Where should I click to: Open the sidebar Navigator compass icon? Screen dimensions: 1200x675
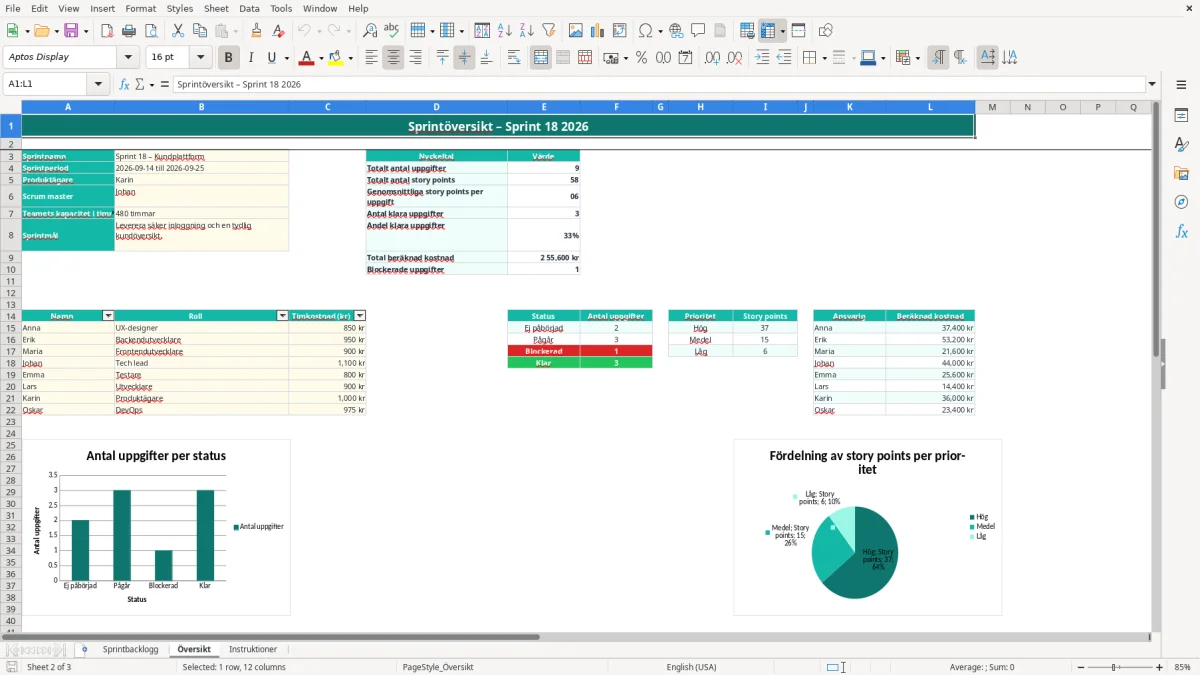pos(1181,202)
